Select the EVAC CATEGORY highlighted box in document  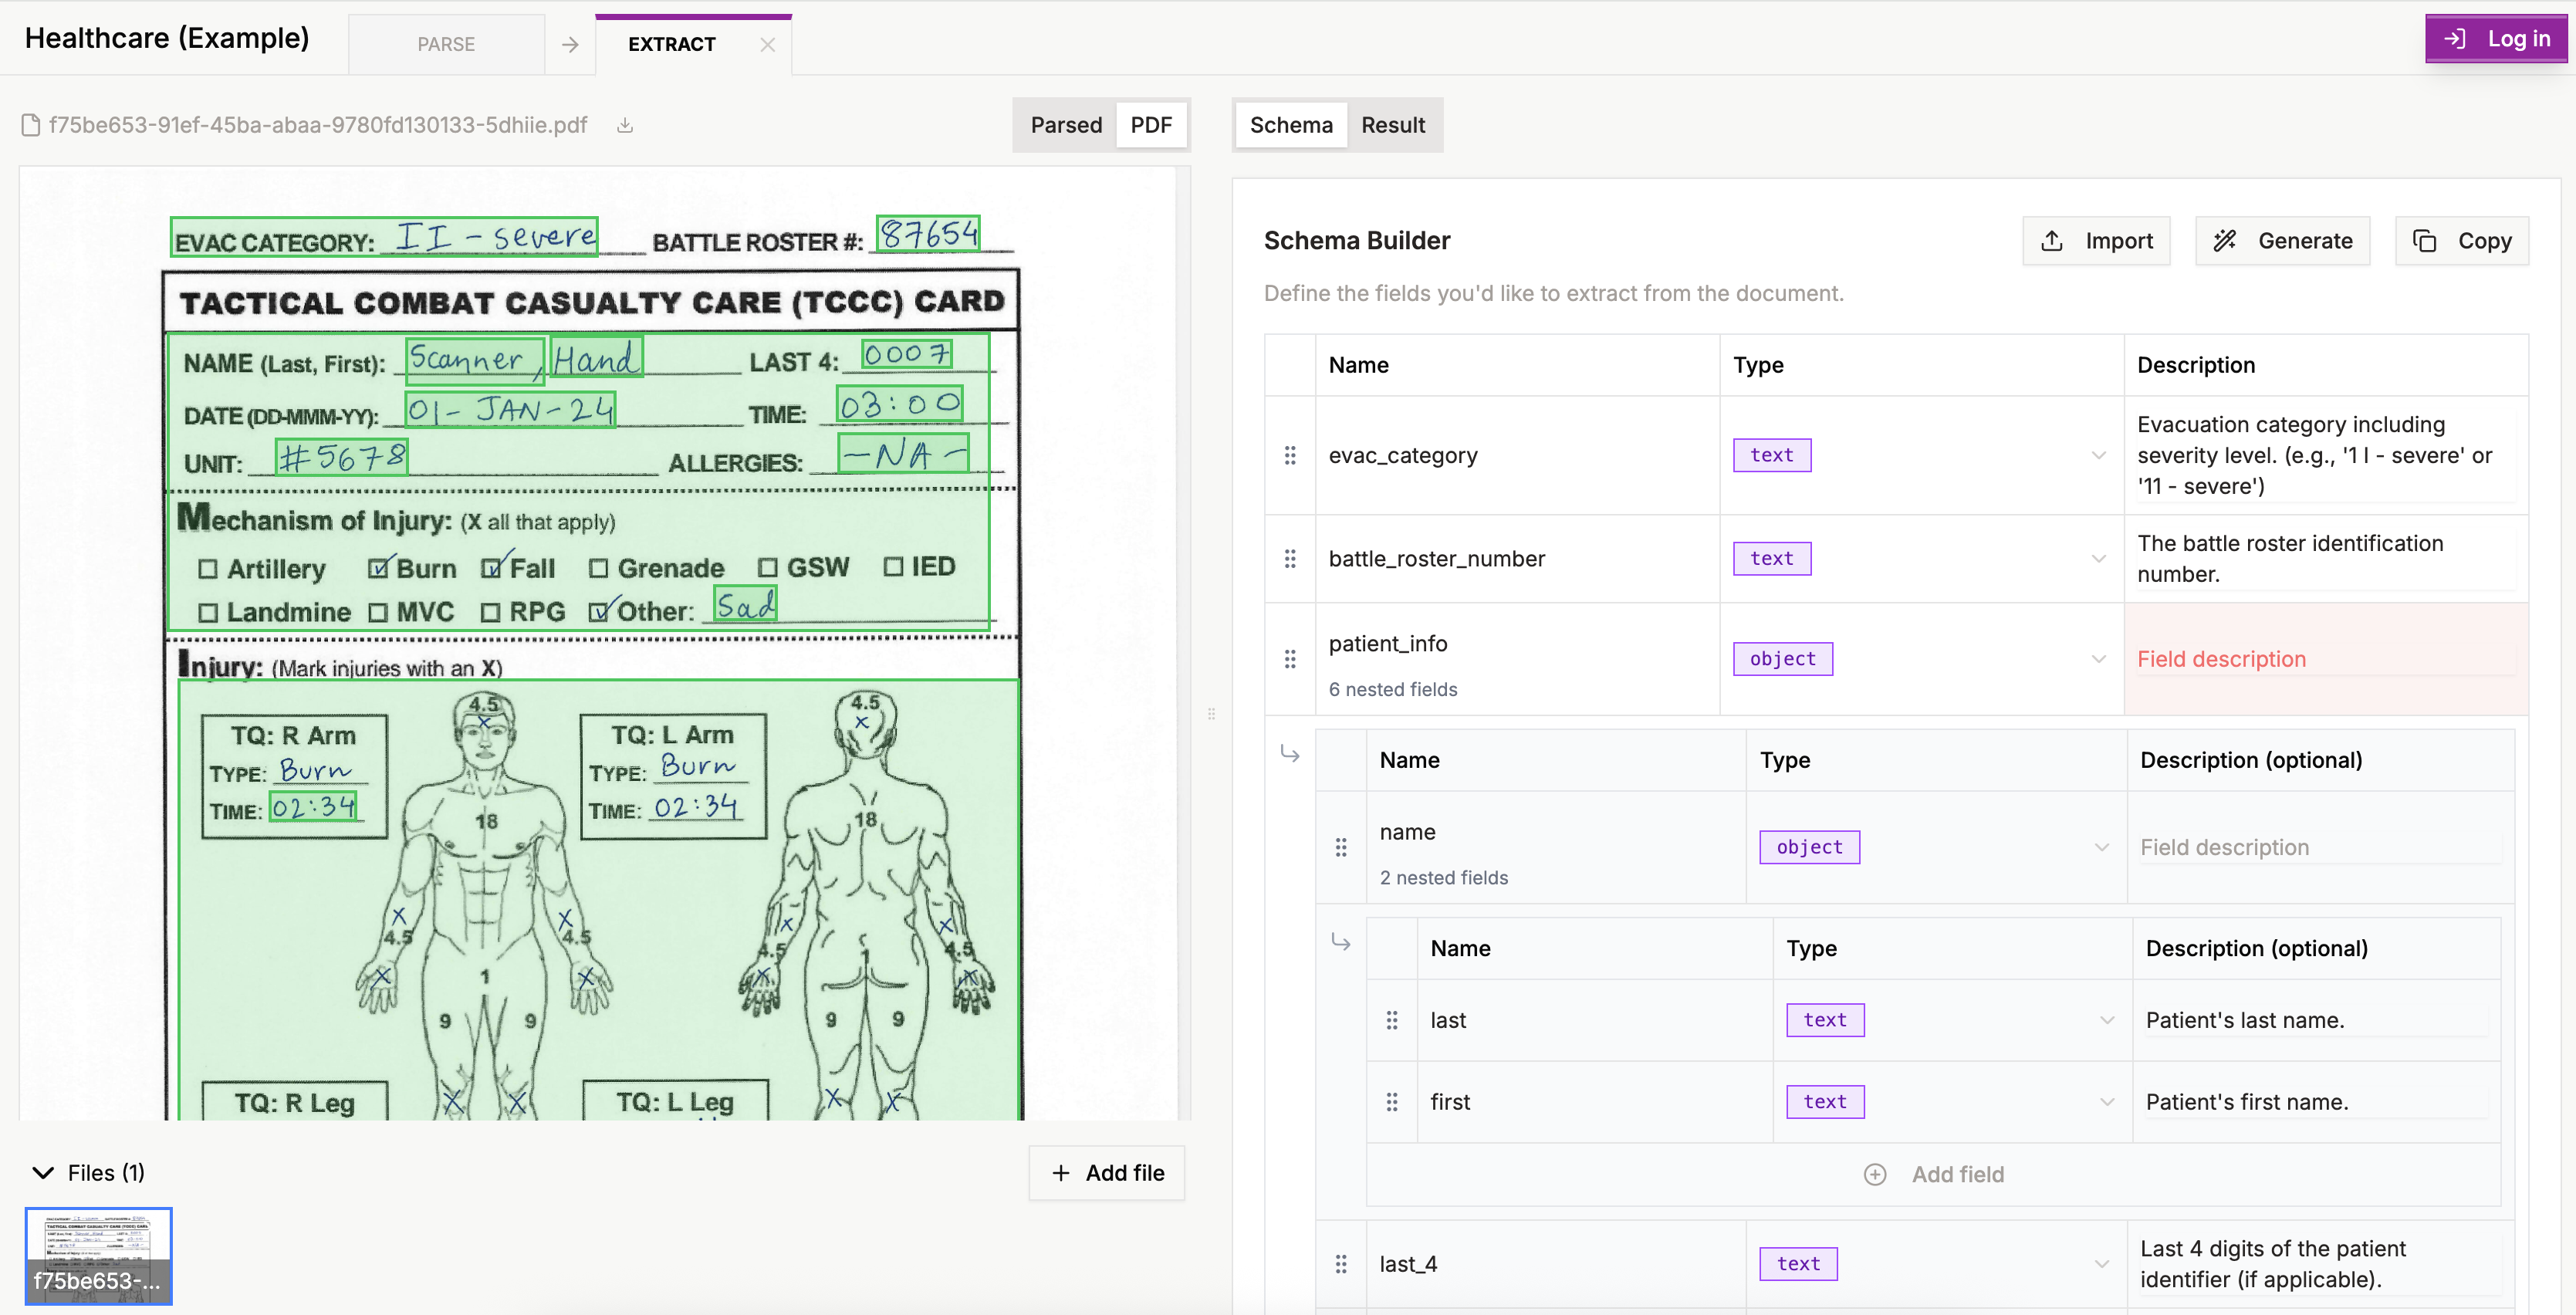[x=384, y=237]
